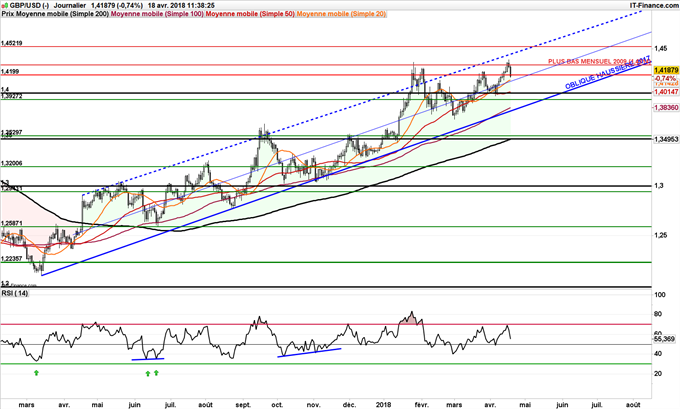Image resolution: width=680 pixels, height=409 pixels.
Task: Click the févr. date axis label
Action: (x=422, y=405)
